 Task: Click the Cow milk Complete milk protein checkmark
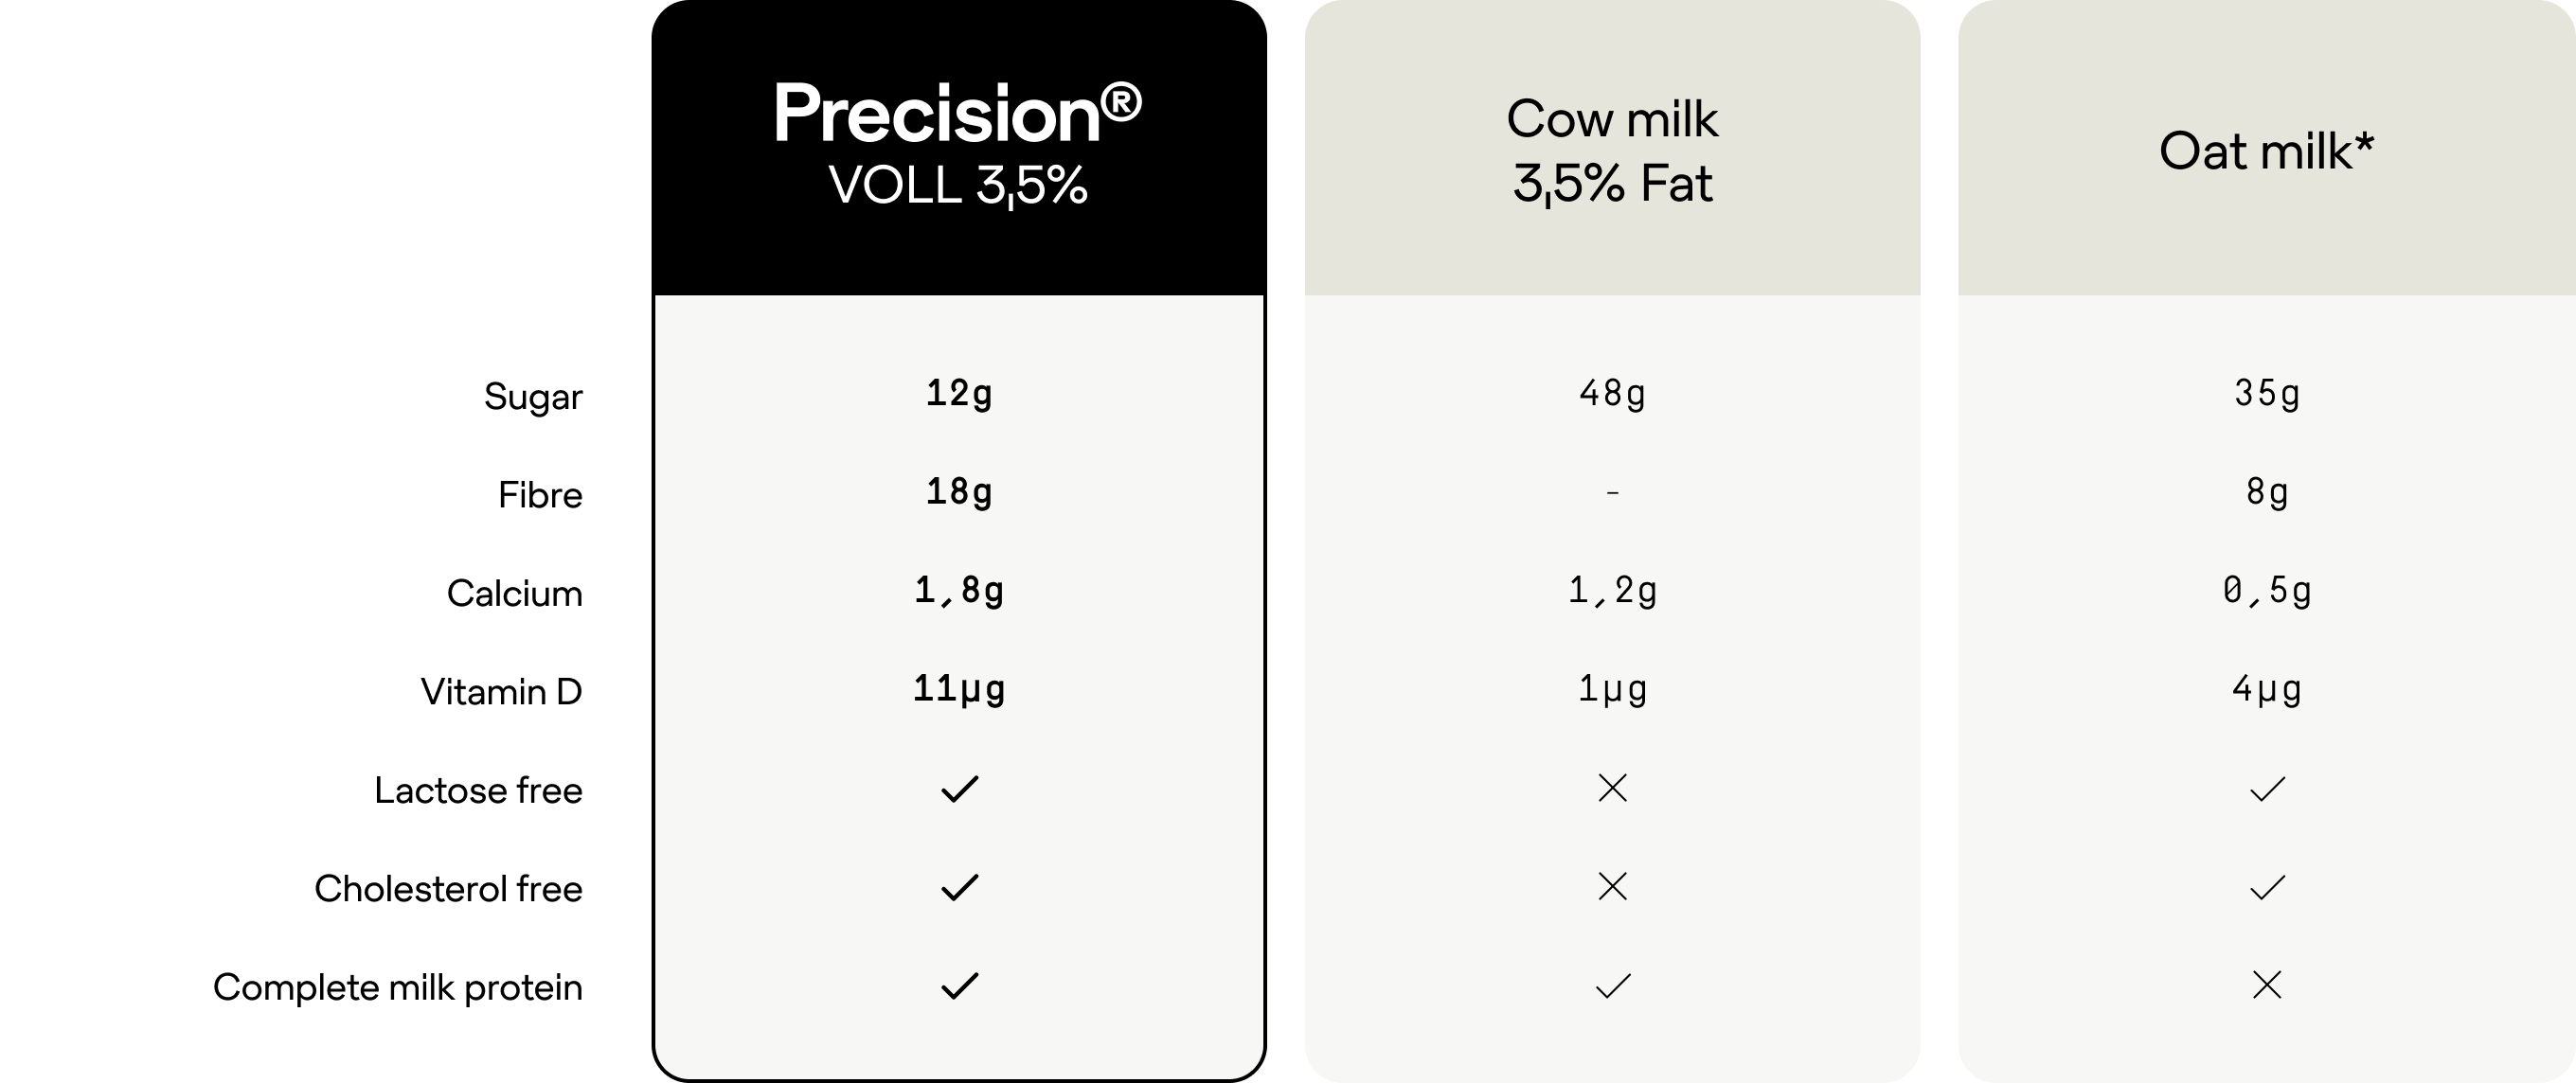click(x=1613, y=986)
